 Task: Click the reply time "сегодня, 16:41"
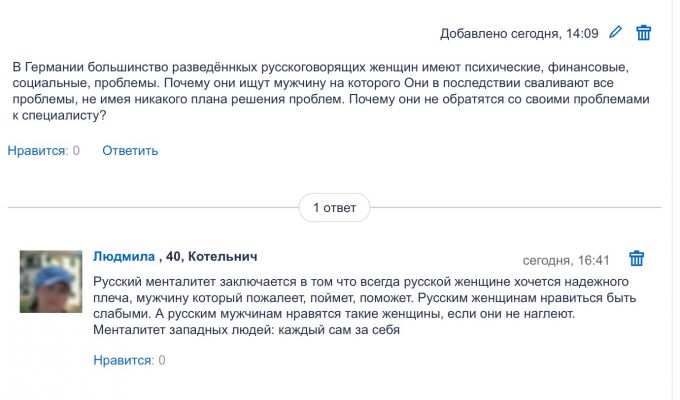pyautogui.click(x=566, y=260)
